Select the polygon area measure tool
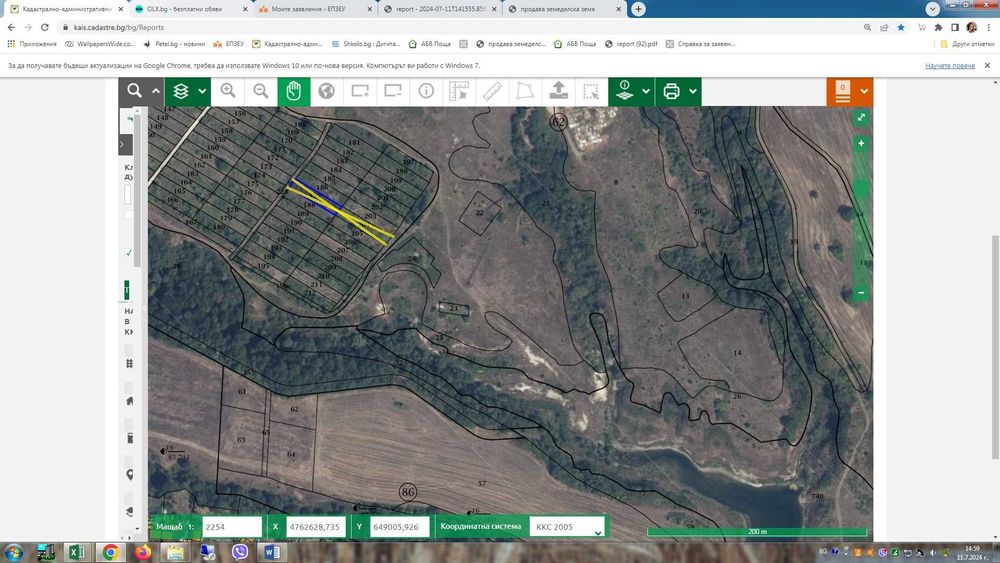 (x=525, y=91)
